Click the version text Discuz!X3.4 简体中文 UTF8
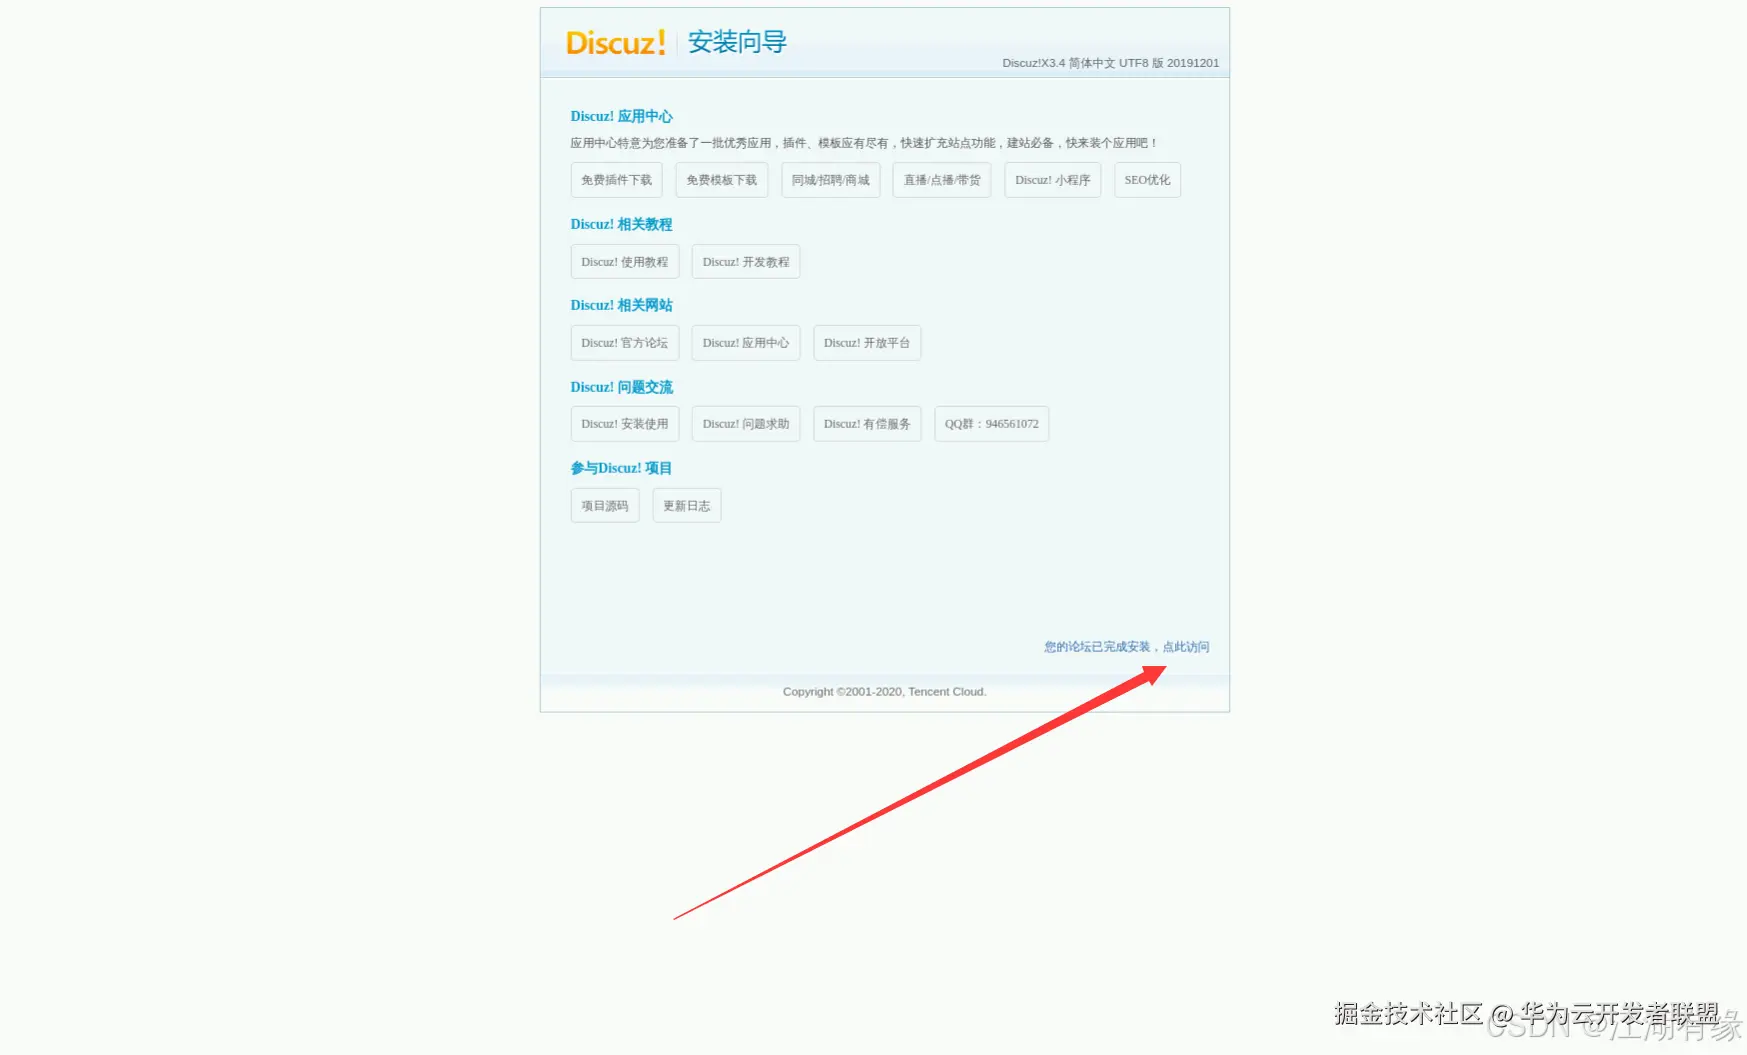 coord(1111,63)
